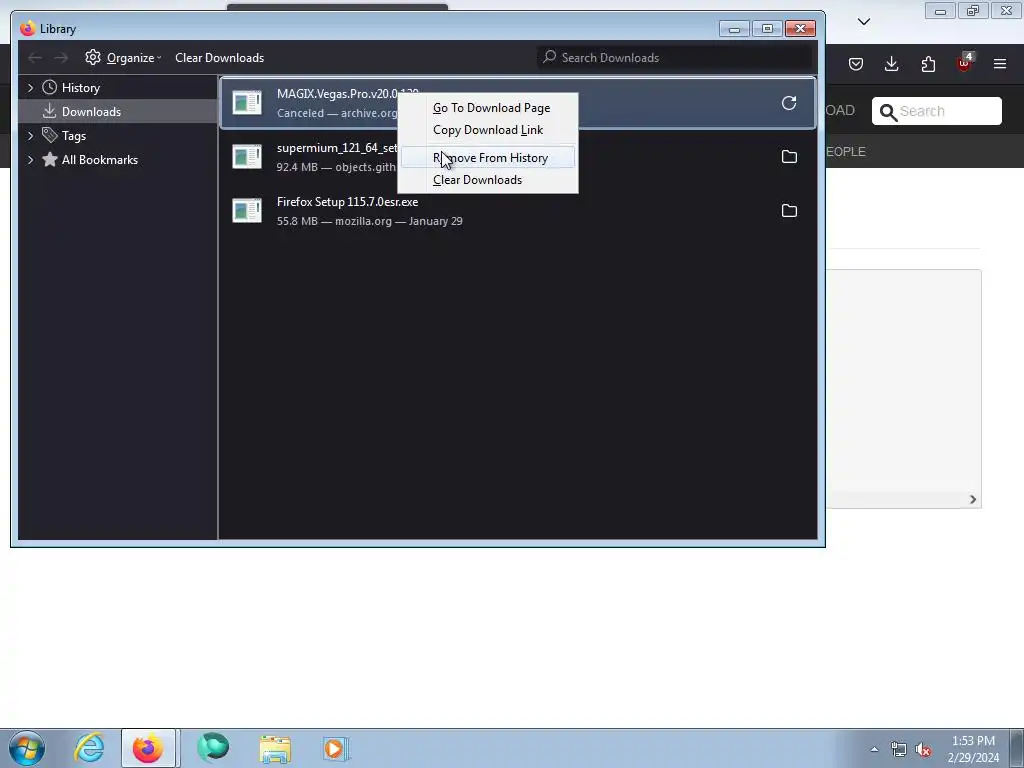Open the list all tabs chevron
Image resolution: width=1024 pixels, height=768 pixels.
(864, 22)
